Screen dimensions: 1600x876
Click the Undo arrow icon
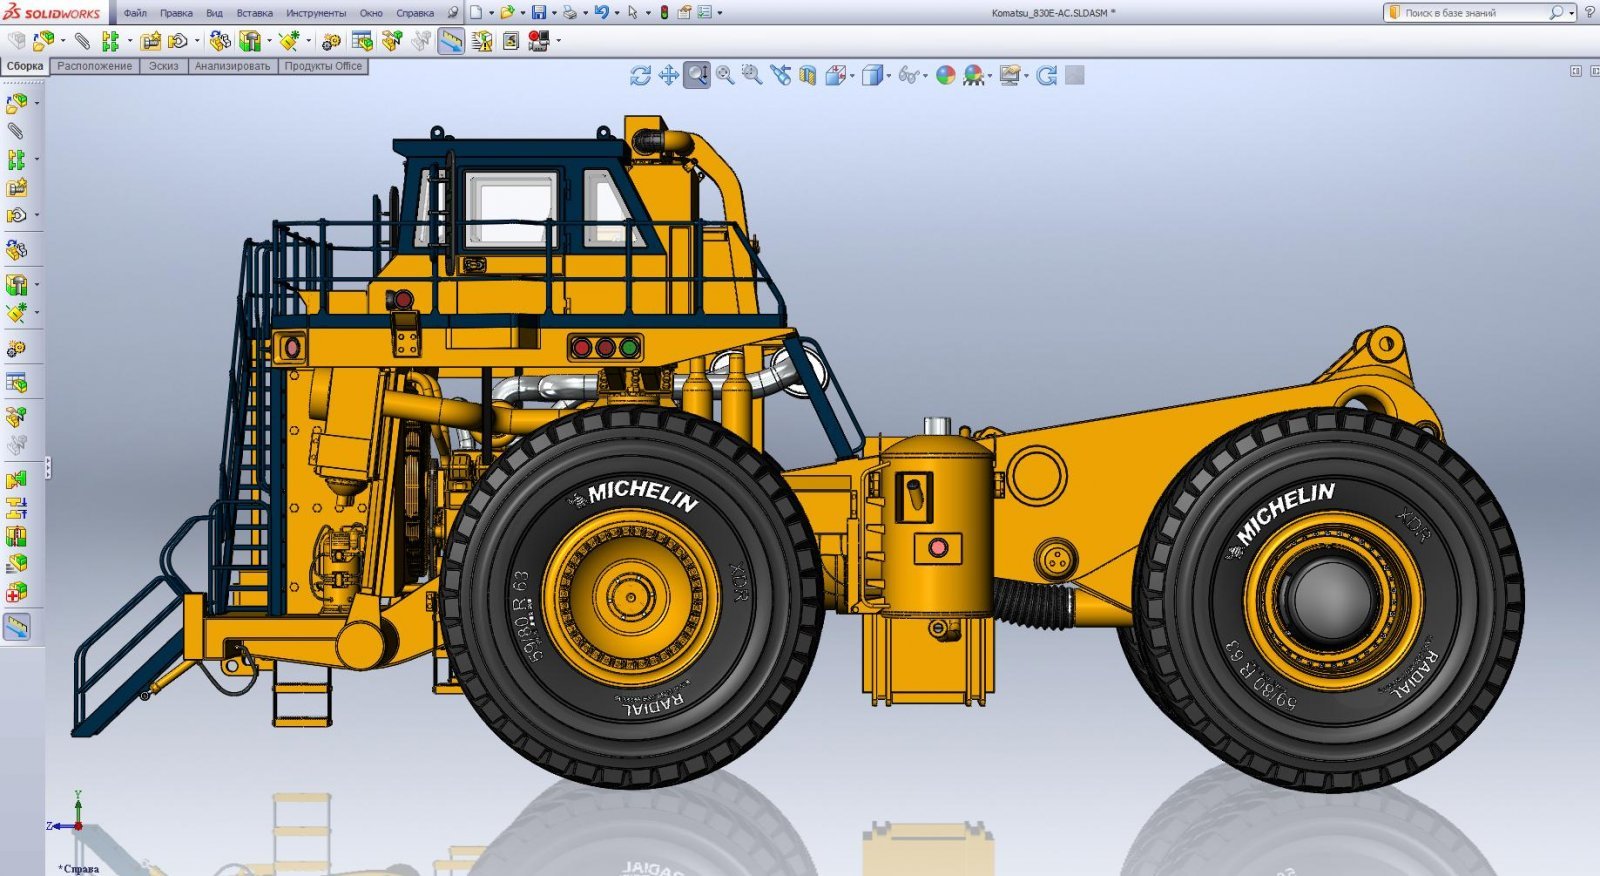pyautogui.click(x=601, y=13)
